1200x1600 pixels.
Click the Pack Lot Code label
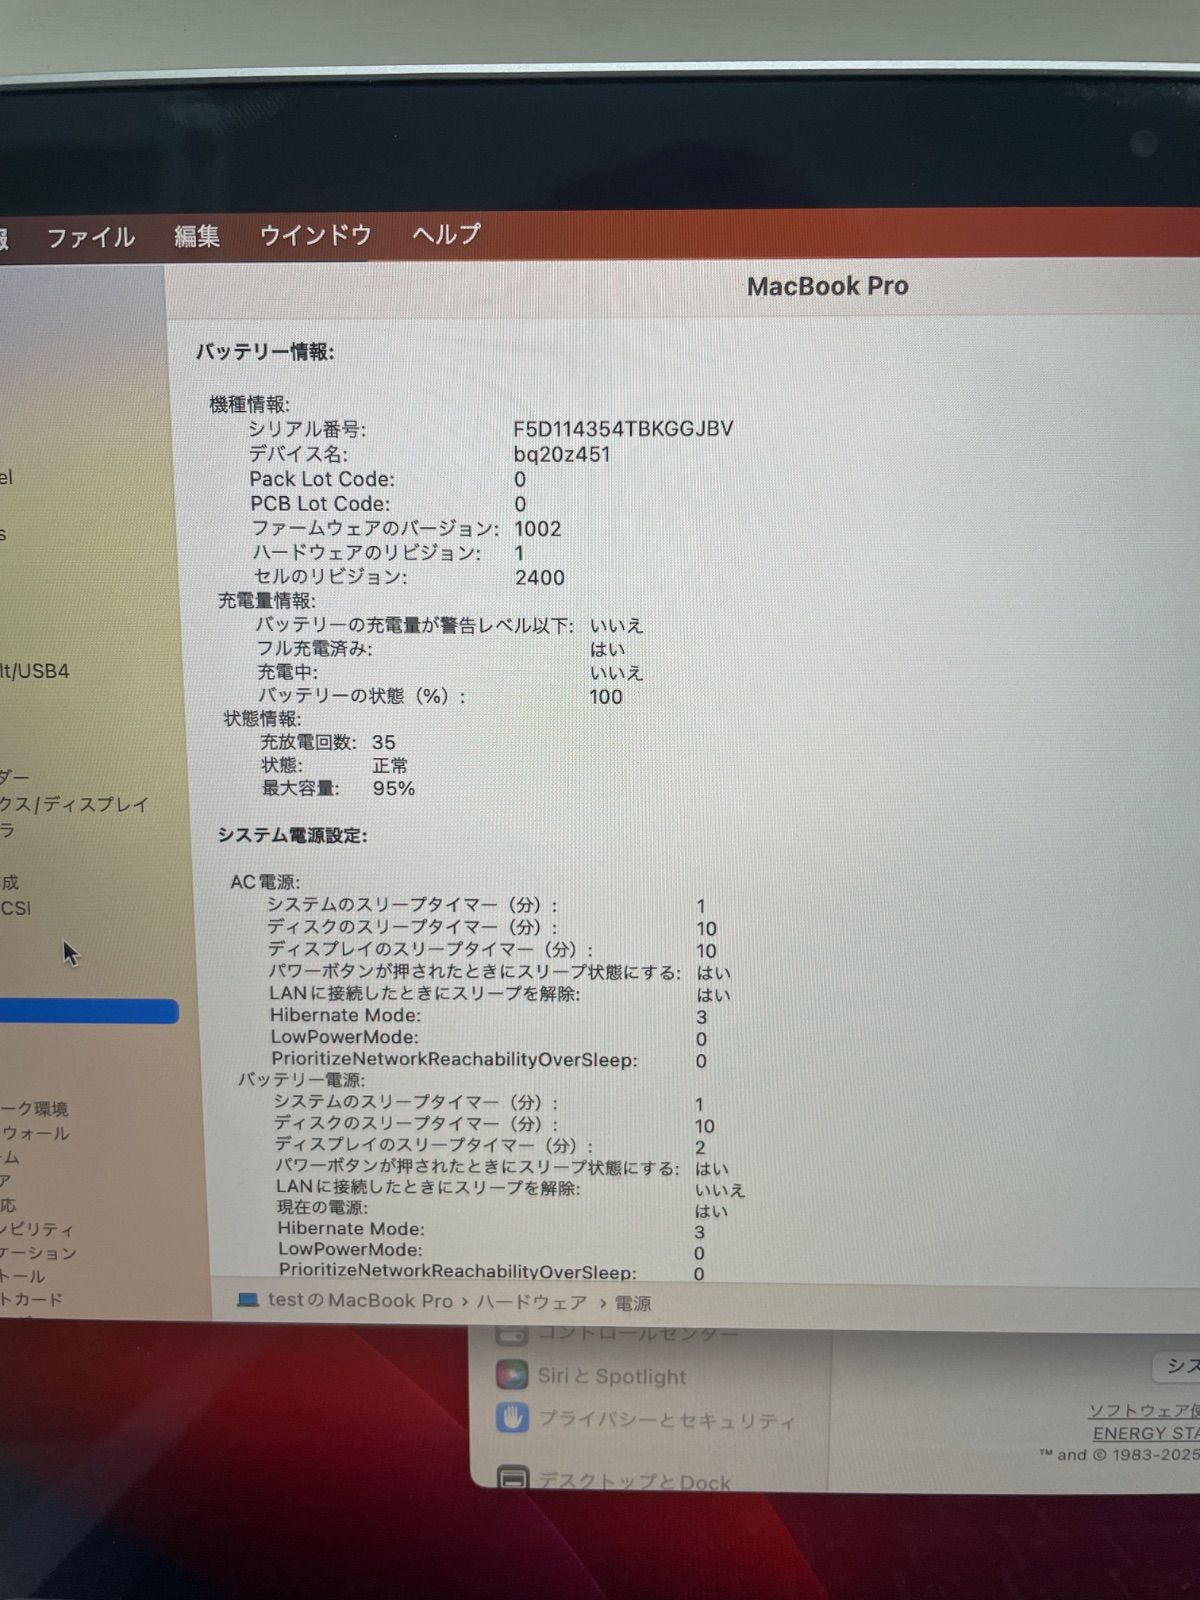322,479
